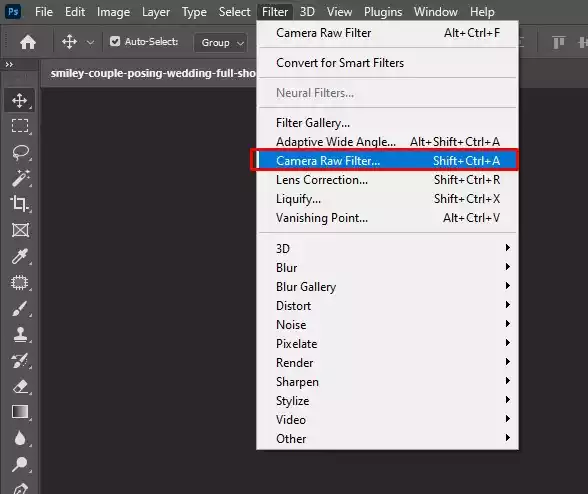Viewport: 588px width, 494px height.
Task: Click the Photoshop Ps logo icon
Action: click(13, 12)
